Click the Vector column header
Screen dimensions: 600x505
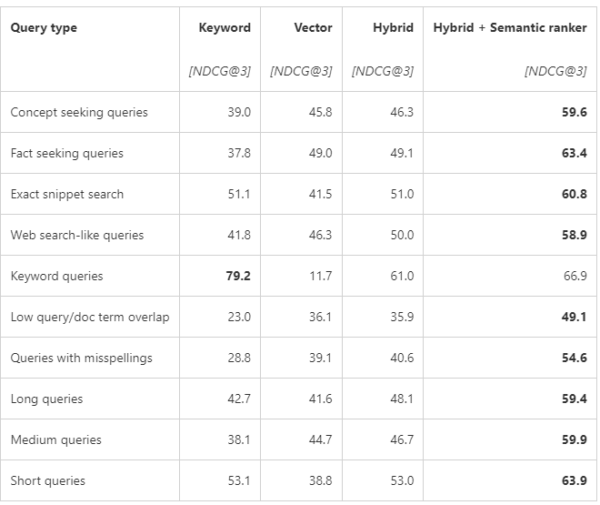tap(313, 28)
